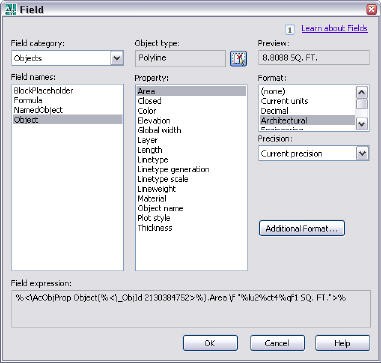
Task: Click the Select object icon button
Action: [x=238, y=59]
